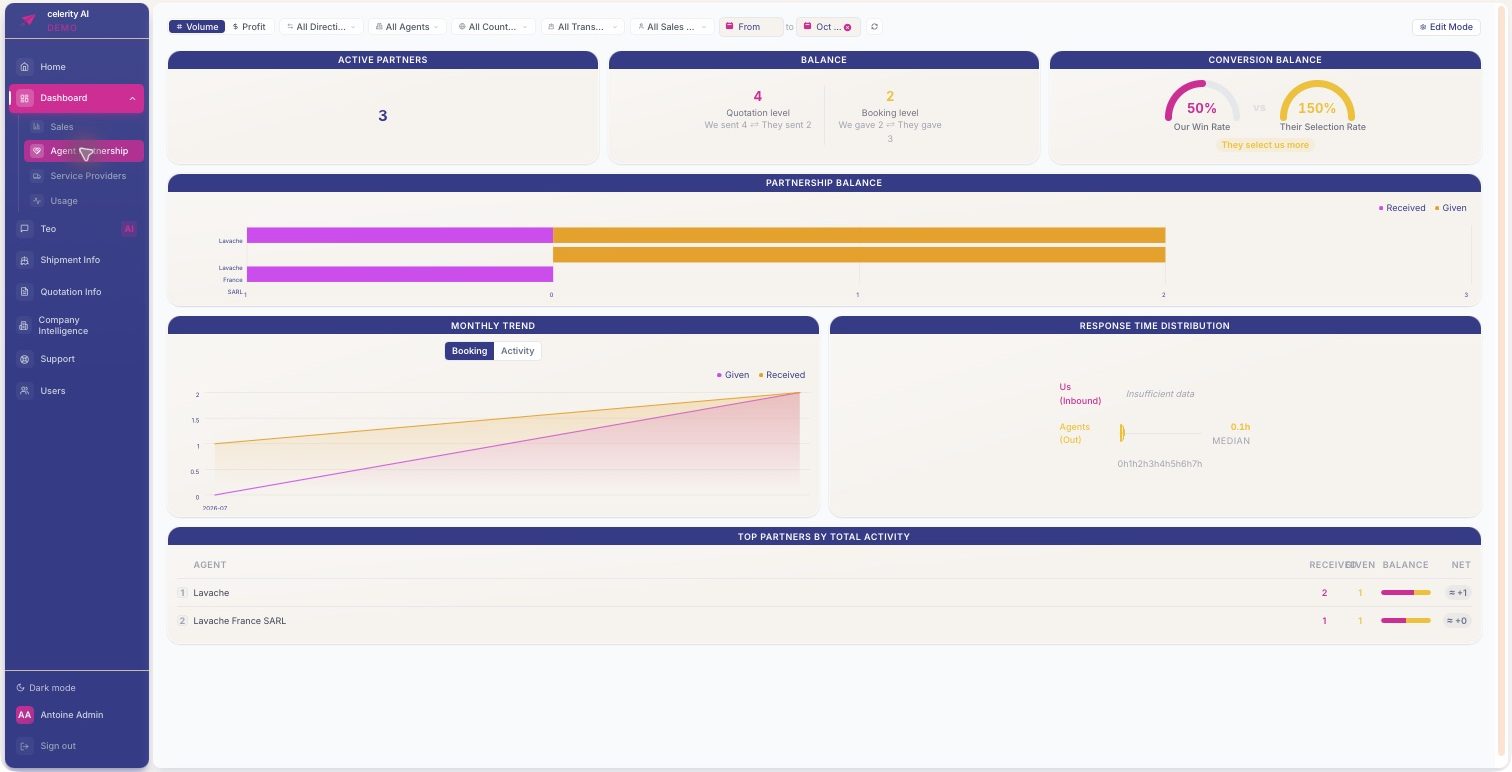The width and height of the screenshot is (1512, 772).
Task: Click Lavache France SARL's balance bar
Action: click(1405, 621)
